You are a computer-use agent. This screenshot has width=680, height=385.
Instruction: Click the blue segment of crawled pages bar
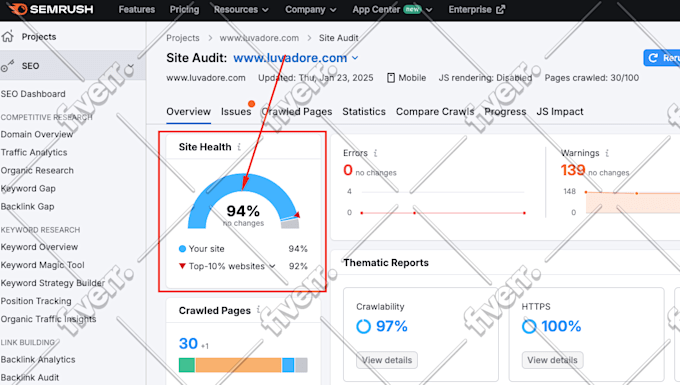[x=288, y=365]
